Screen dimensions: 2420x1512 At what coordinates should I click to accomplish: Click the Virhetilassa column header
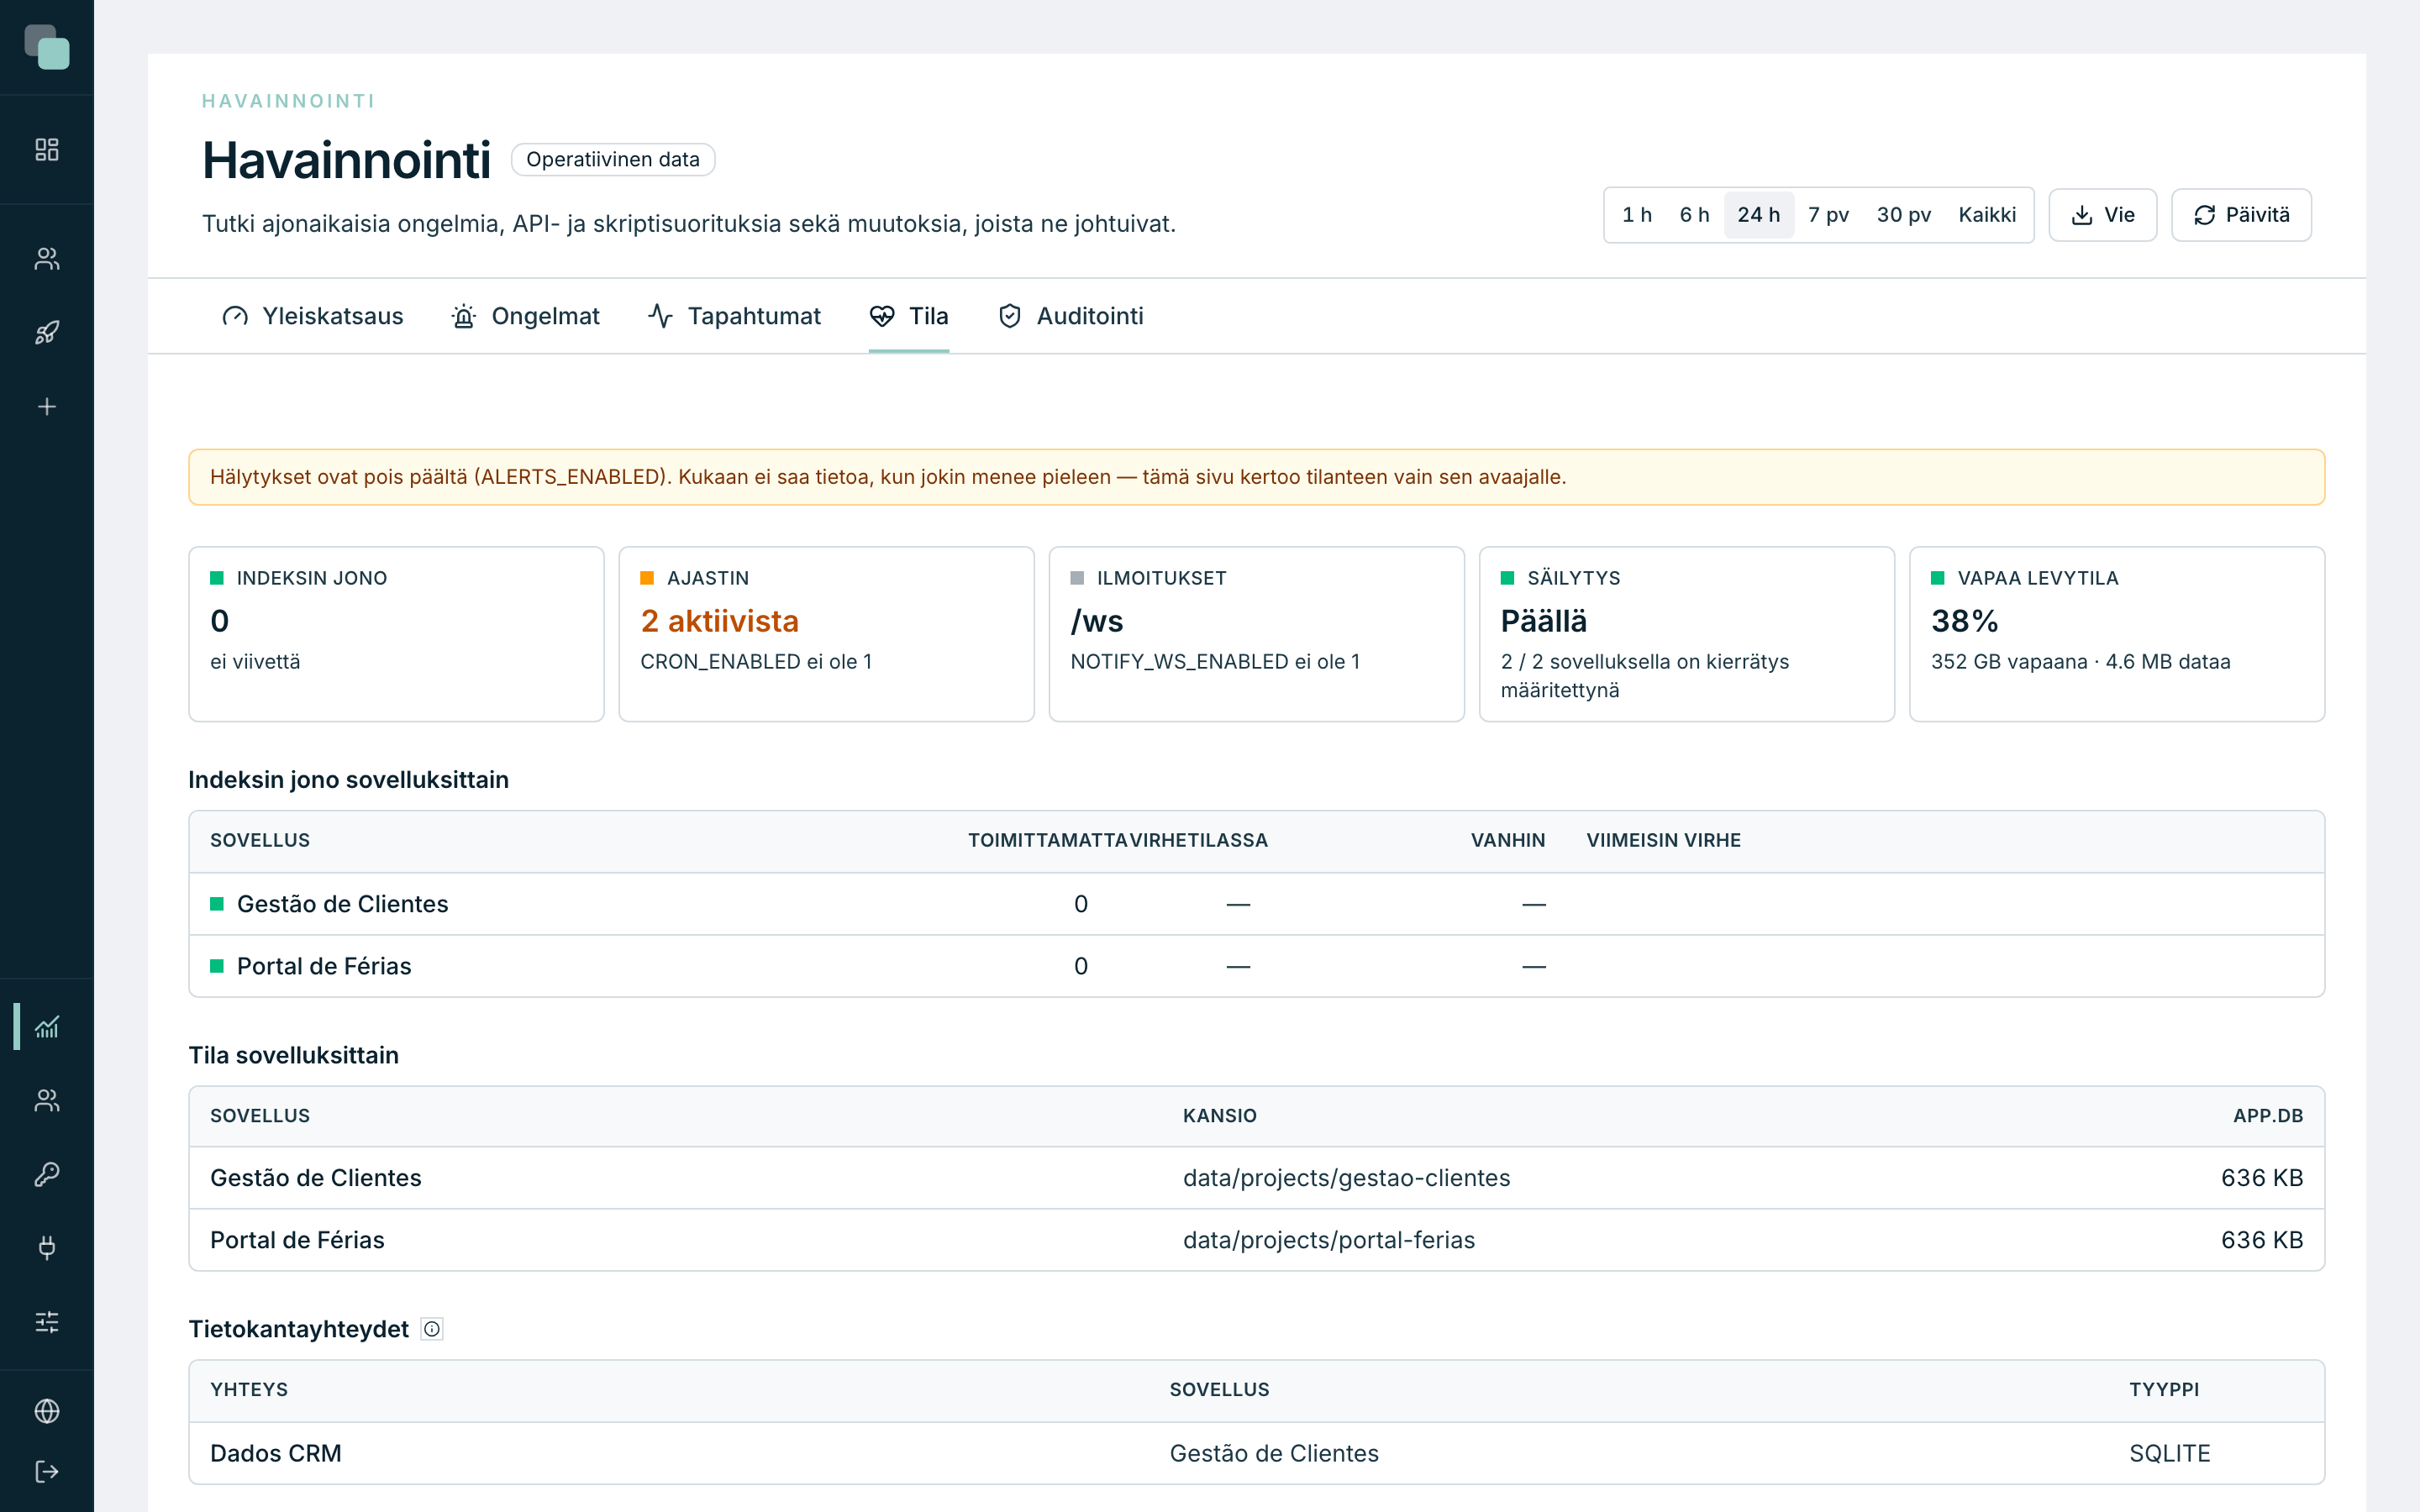[1199, 840]
